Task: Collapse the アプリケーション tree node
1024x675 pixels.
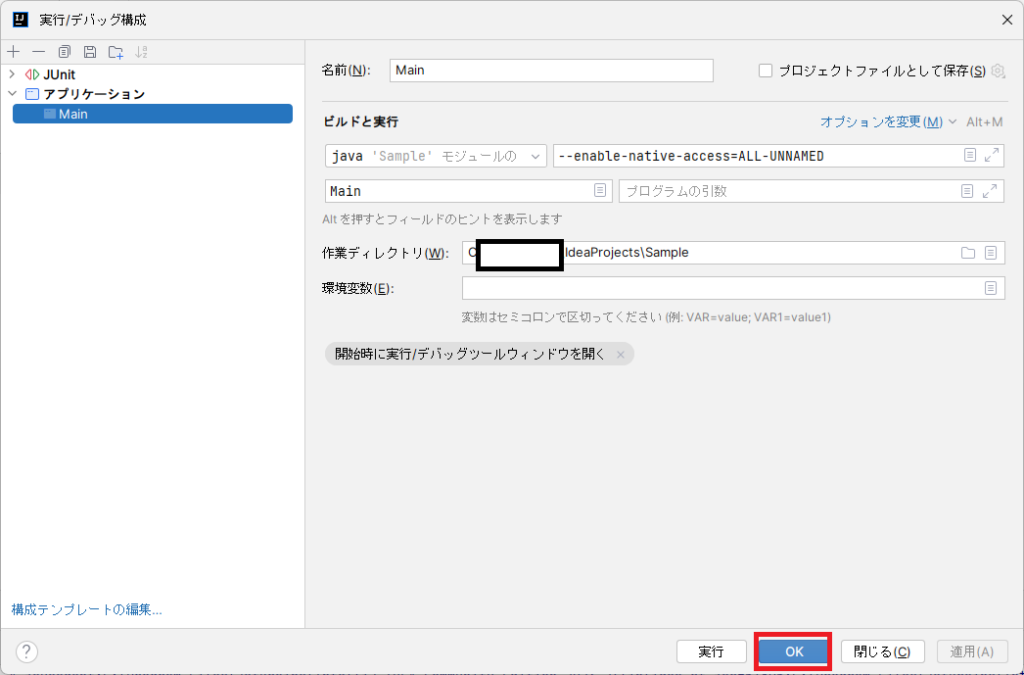Action: pos(13,93)
